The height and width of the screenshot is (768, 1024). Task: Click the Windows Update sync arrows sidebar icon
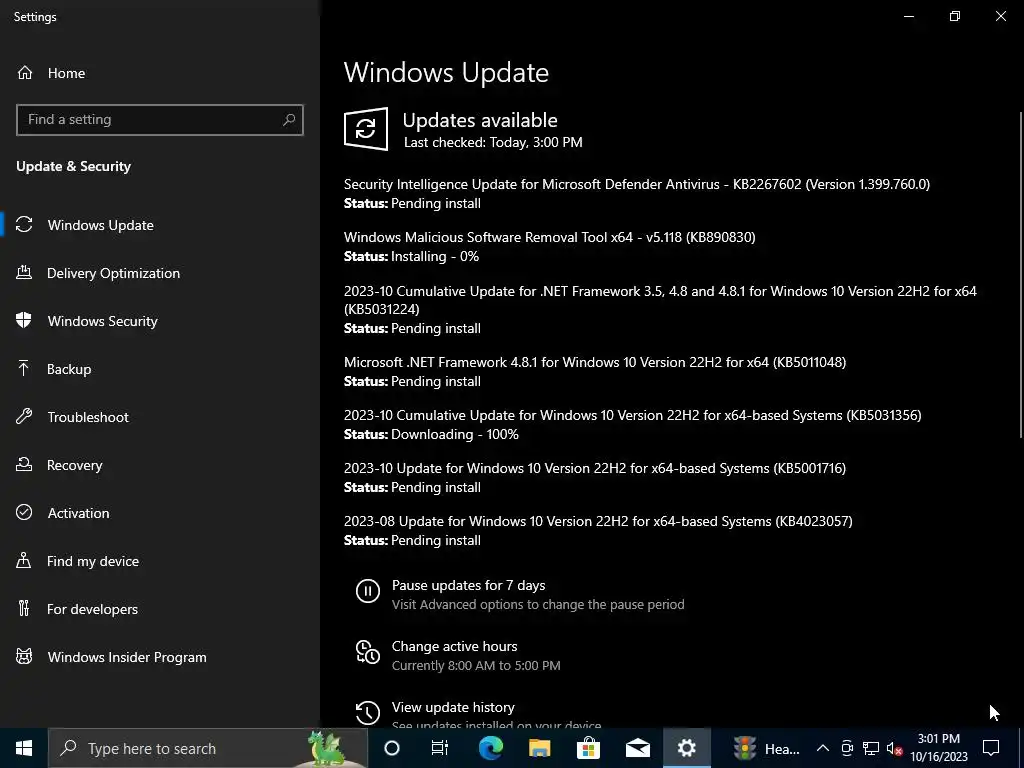pyautogui.click(x=24, y=225)
